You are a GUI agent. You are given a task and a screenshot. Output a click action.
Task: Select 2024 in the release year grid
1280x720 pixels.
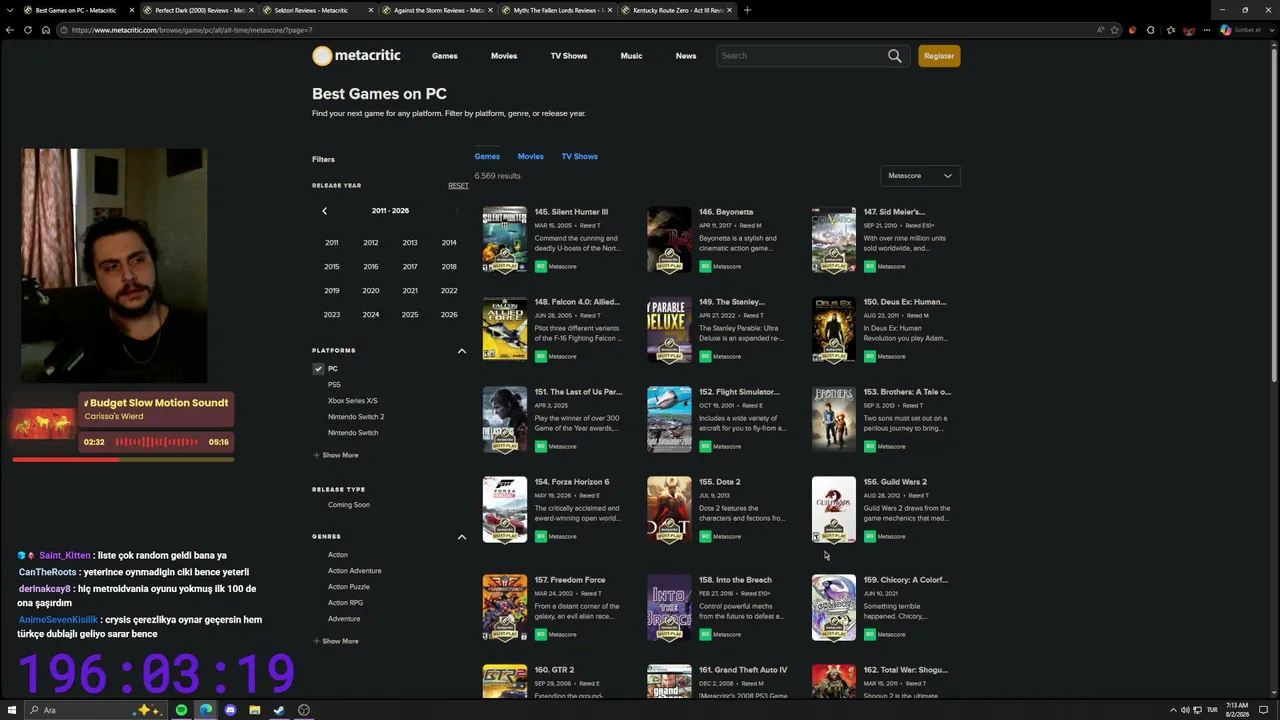coord(371,315)
